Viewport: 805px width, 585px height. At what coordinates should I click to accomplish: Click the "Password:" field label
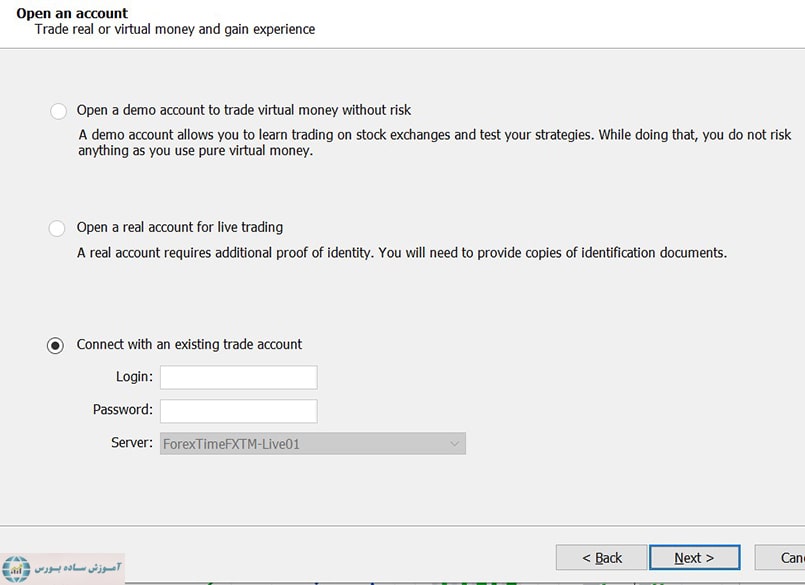click(122, 410)
